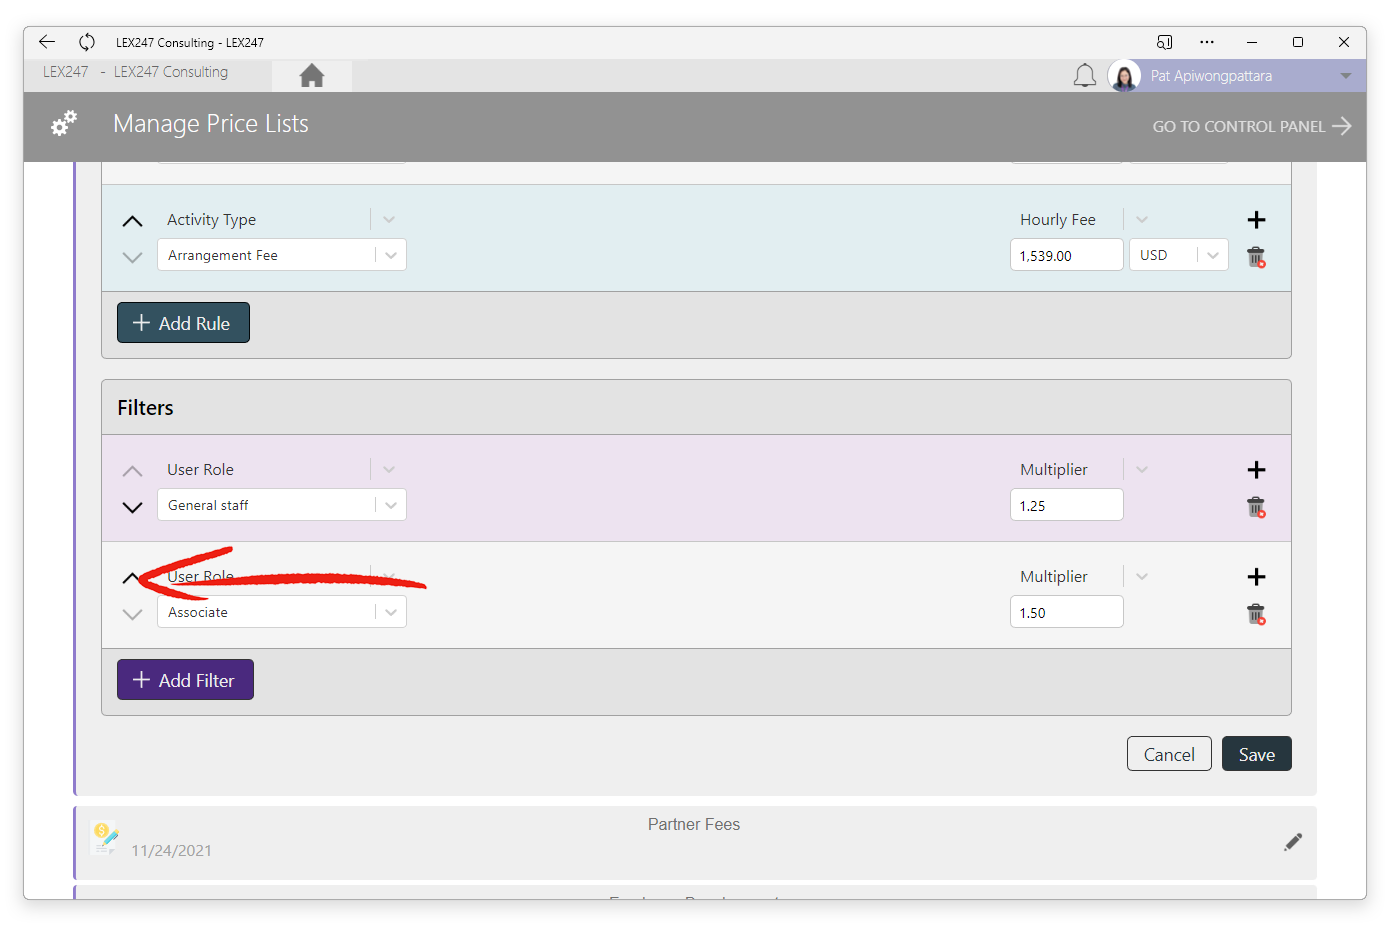Move the Arrangement Fee rule up
The image size is (1390, 925).
[132, 221]
